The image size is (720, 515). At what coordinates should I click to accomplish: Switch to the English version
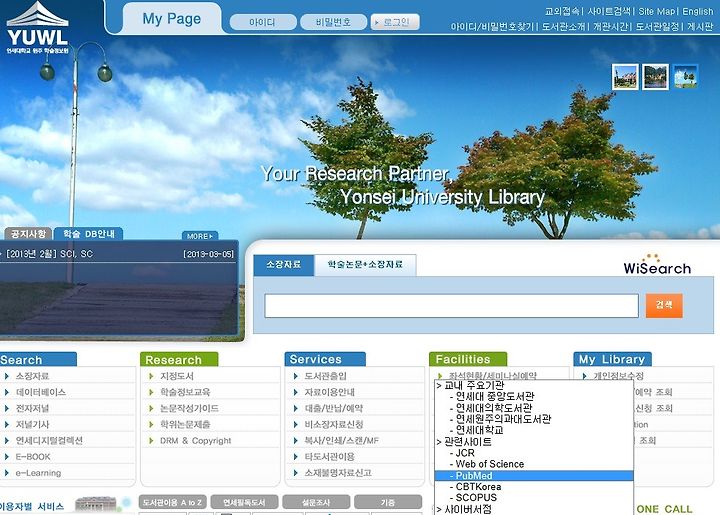pyautogui.click(x=698, y=11)
